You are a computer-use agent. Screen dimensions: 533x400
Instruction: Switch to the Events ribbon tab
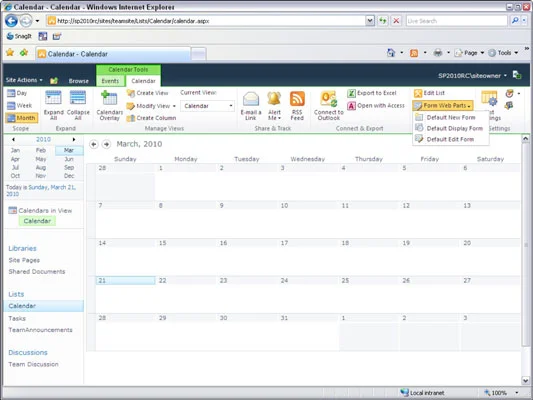pos(110,81)
